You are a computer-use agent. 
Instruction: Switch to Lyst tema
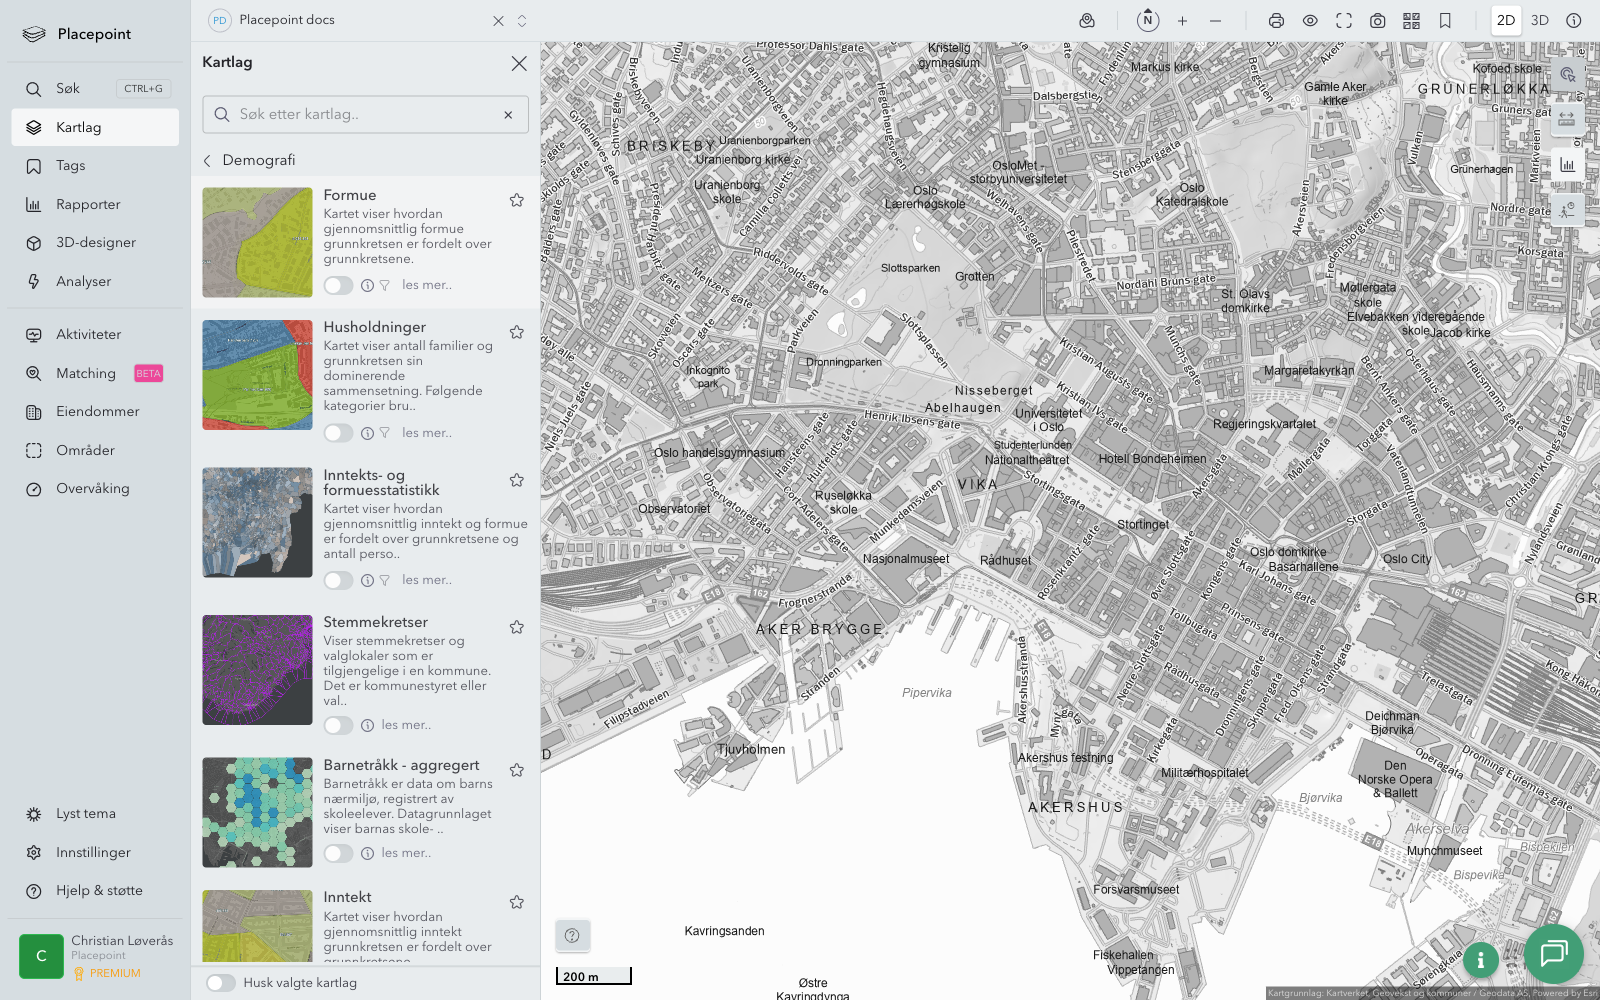[86, 814]
